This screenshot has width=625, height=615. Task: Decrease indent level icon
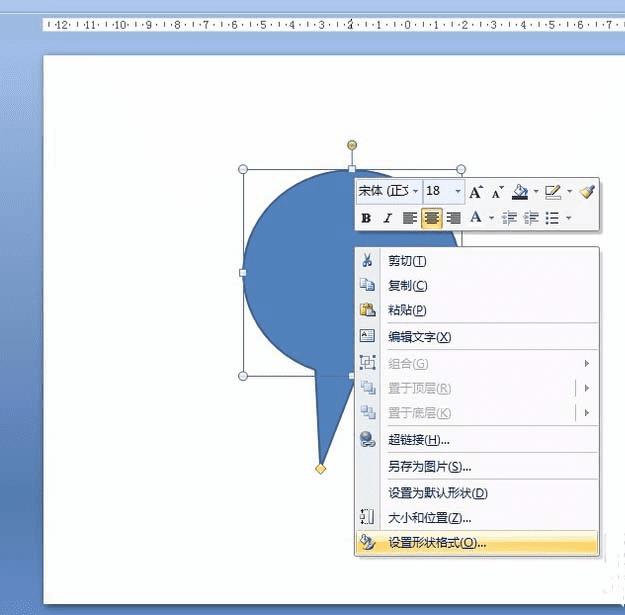point(509,218)
